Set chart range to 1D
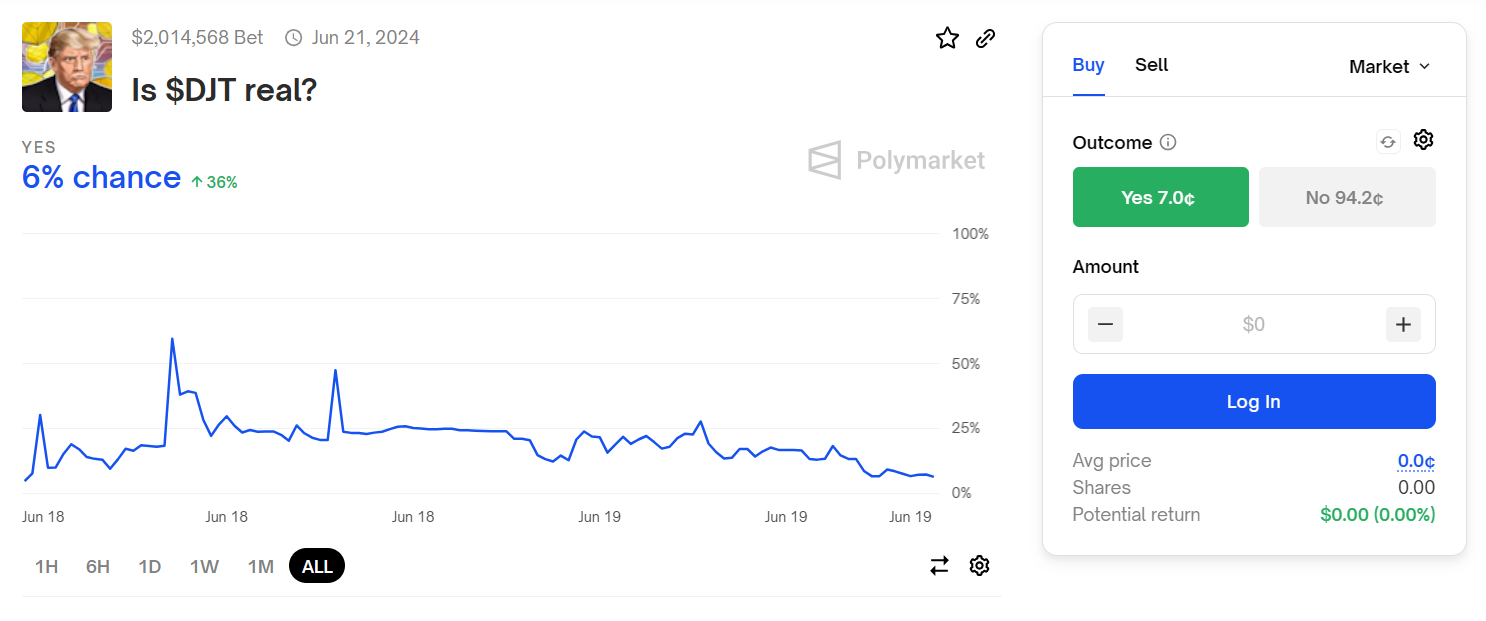Viewport: 1486px width, 621px height. (x=150, y=567)
